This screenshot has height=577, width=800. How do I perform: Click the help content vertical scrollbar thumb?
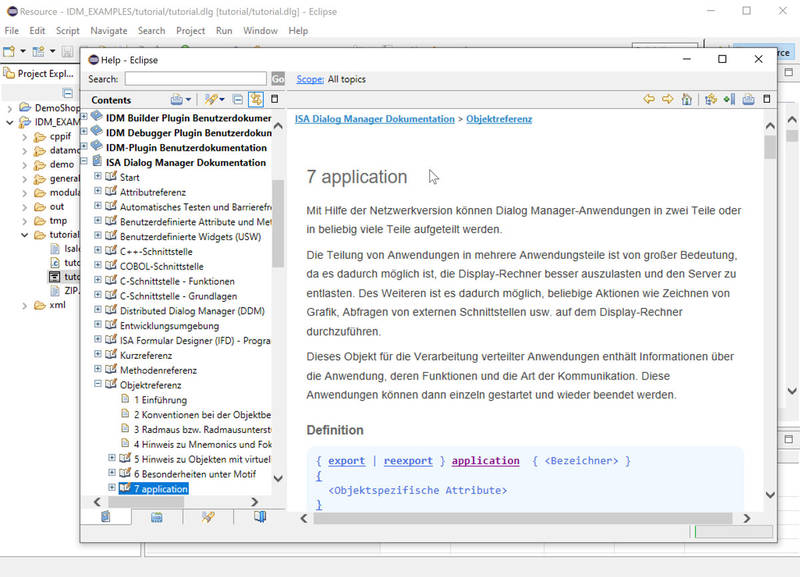click(770, 148)
